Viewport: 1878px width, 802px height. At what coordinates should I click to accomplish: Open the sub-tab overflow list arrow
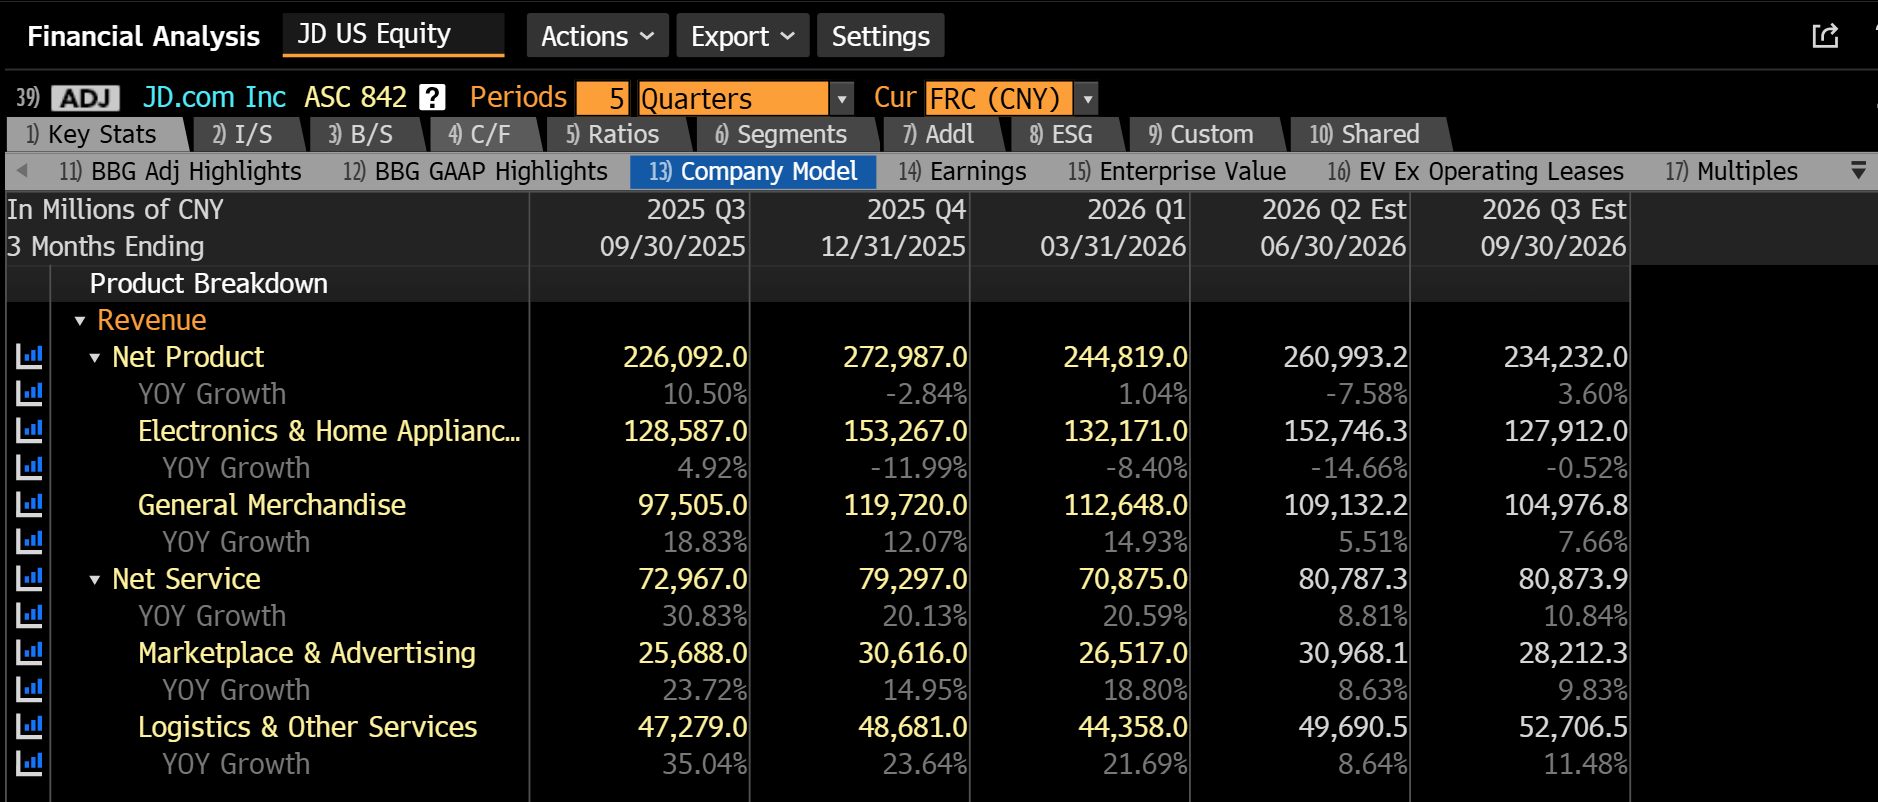[1858, 171]
